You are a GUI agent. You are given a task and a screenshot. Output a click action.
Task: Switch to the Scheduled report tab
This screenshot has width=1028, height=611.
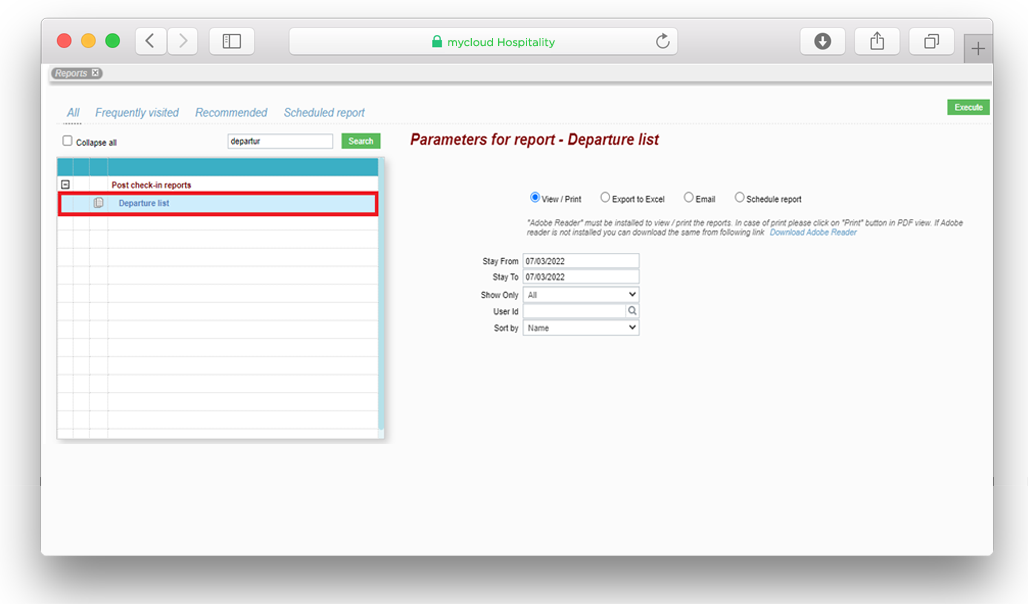click(x=324, y=113)
